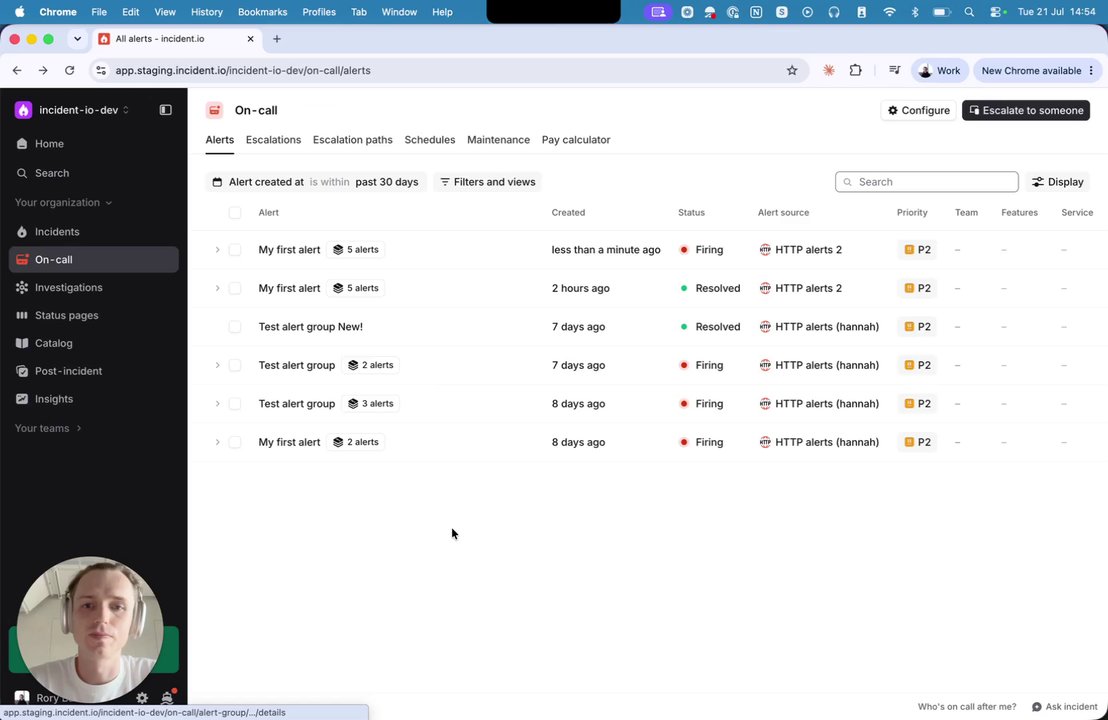Viewport: 1108px width, 720px height.
Task: Check the My first alert 2 alerts row
Action: tap(235, 442)
